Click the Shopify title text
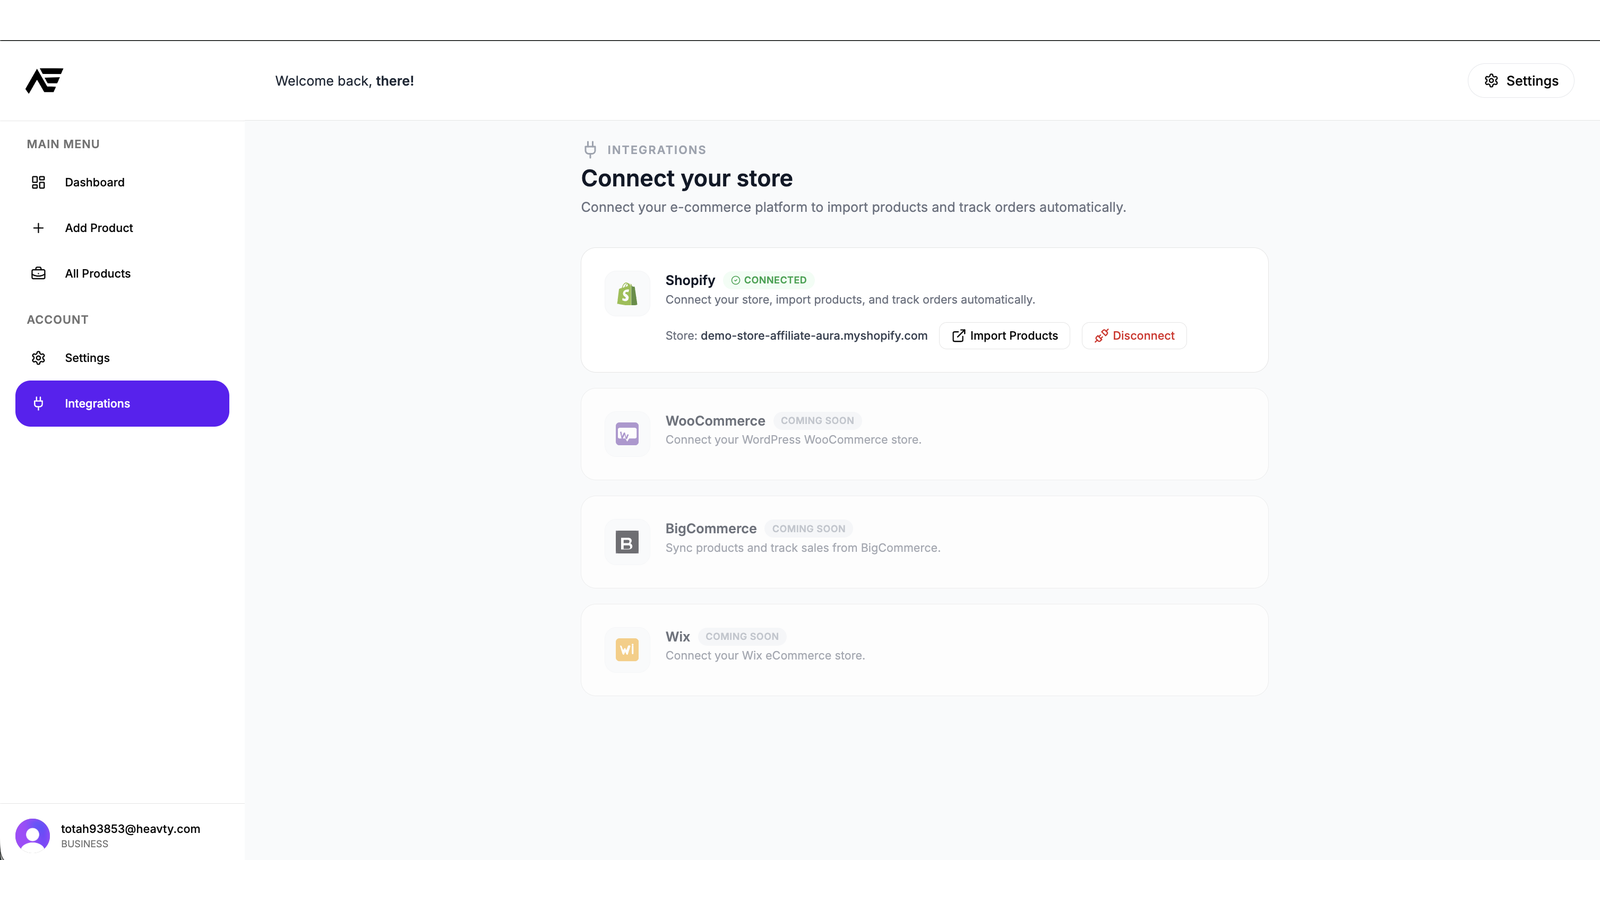The image size is (1600, 900). click(690, 280)
